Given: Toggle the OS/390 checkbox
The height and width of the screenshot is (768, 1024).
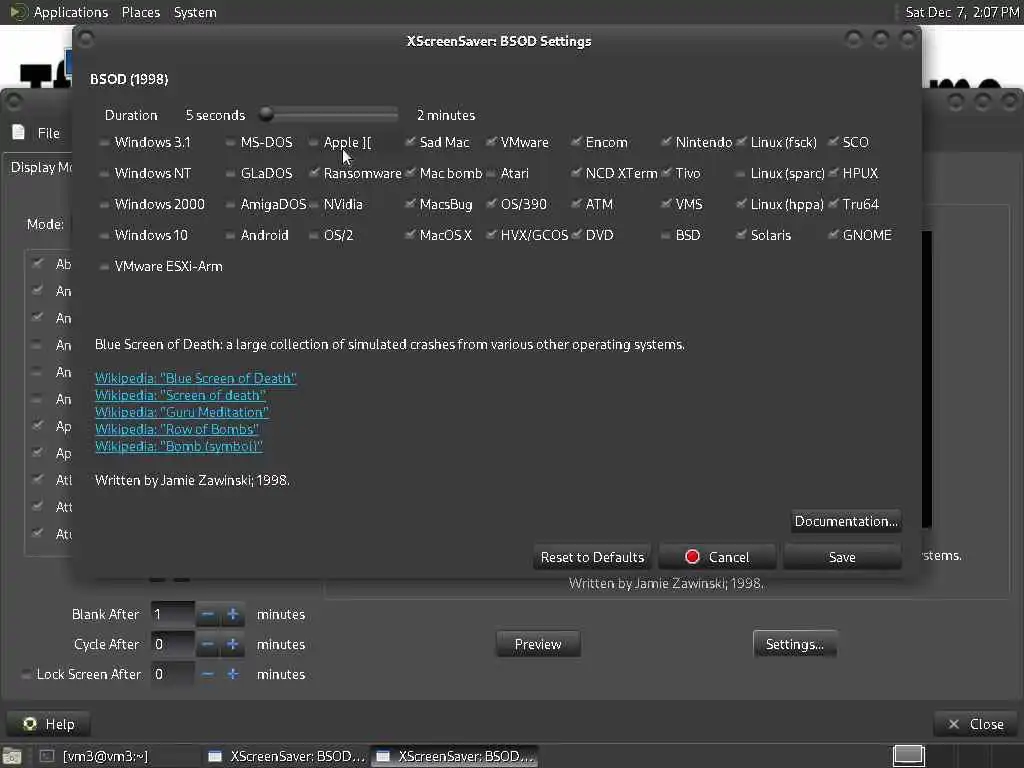Looking at the screenshot, I should tap(490, 204).
